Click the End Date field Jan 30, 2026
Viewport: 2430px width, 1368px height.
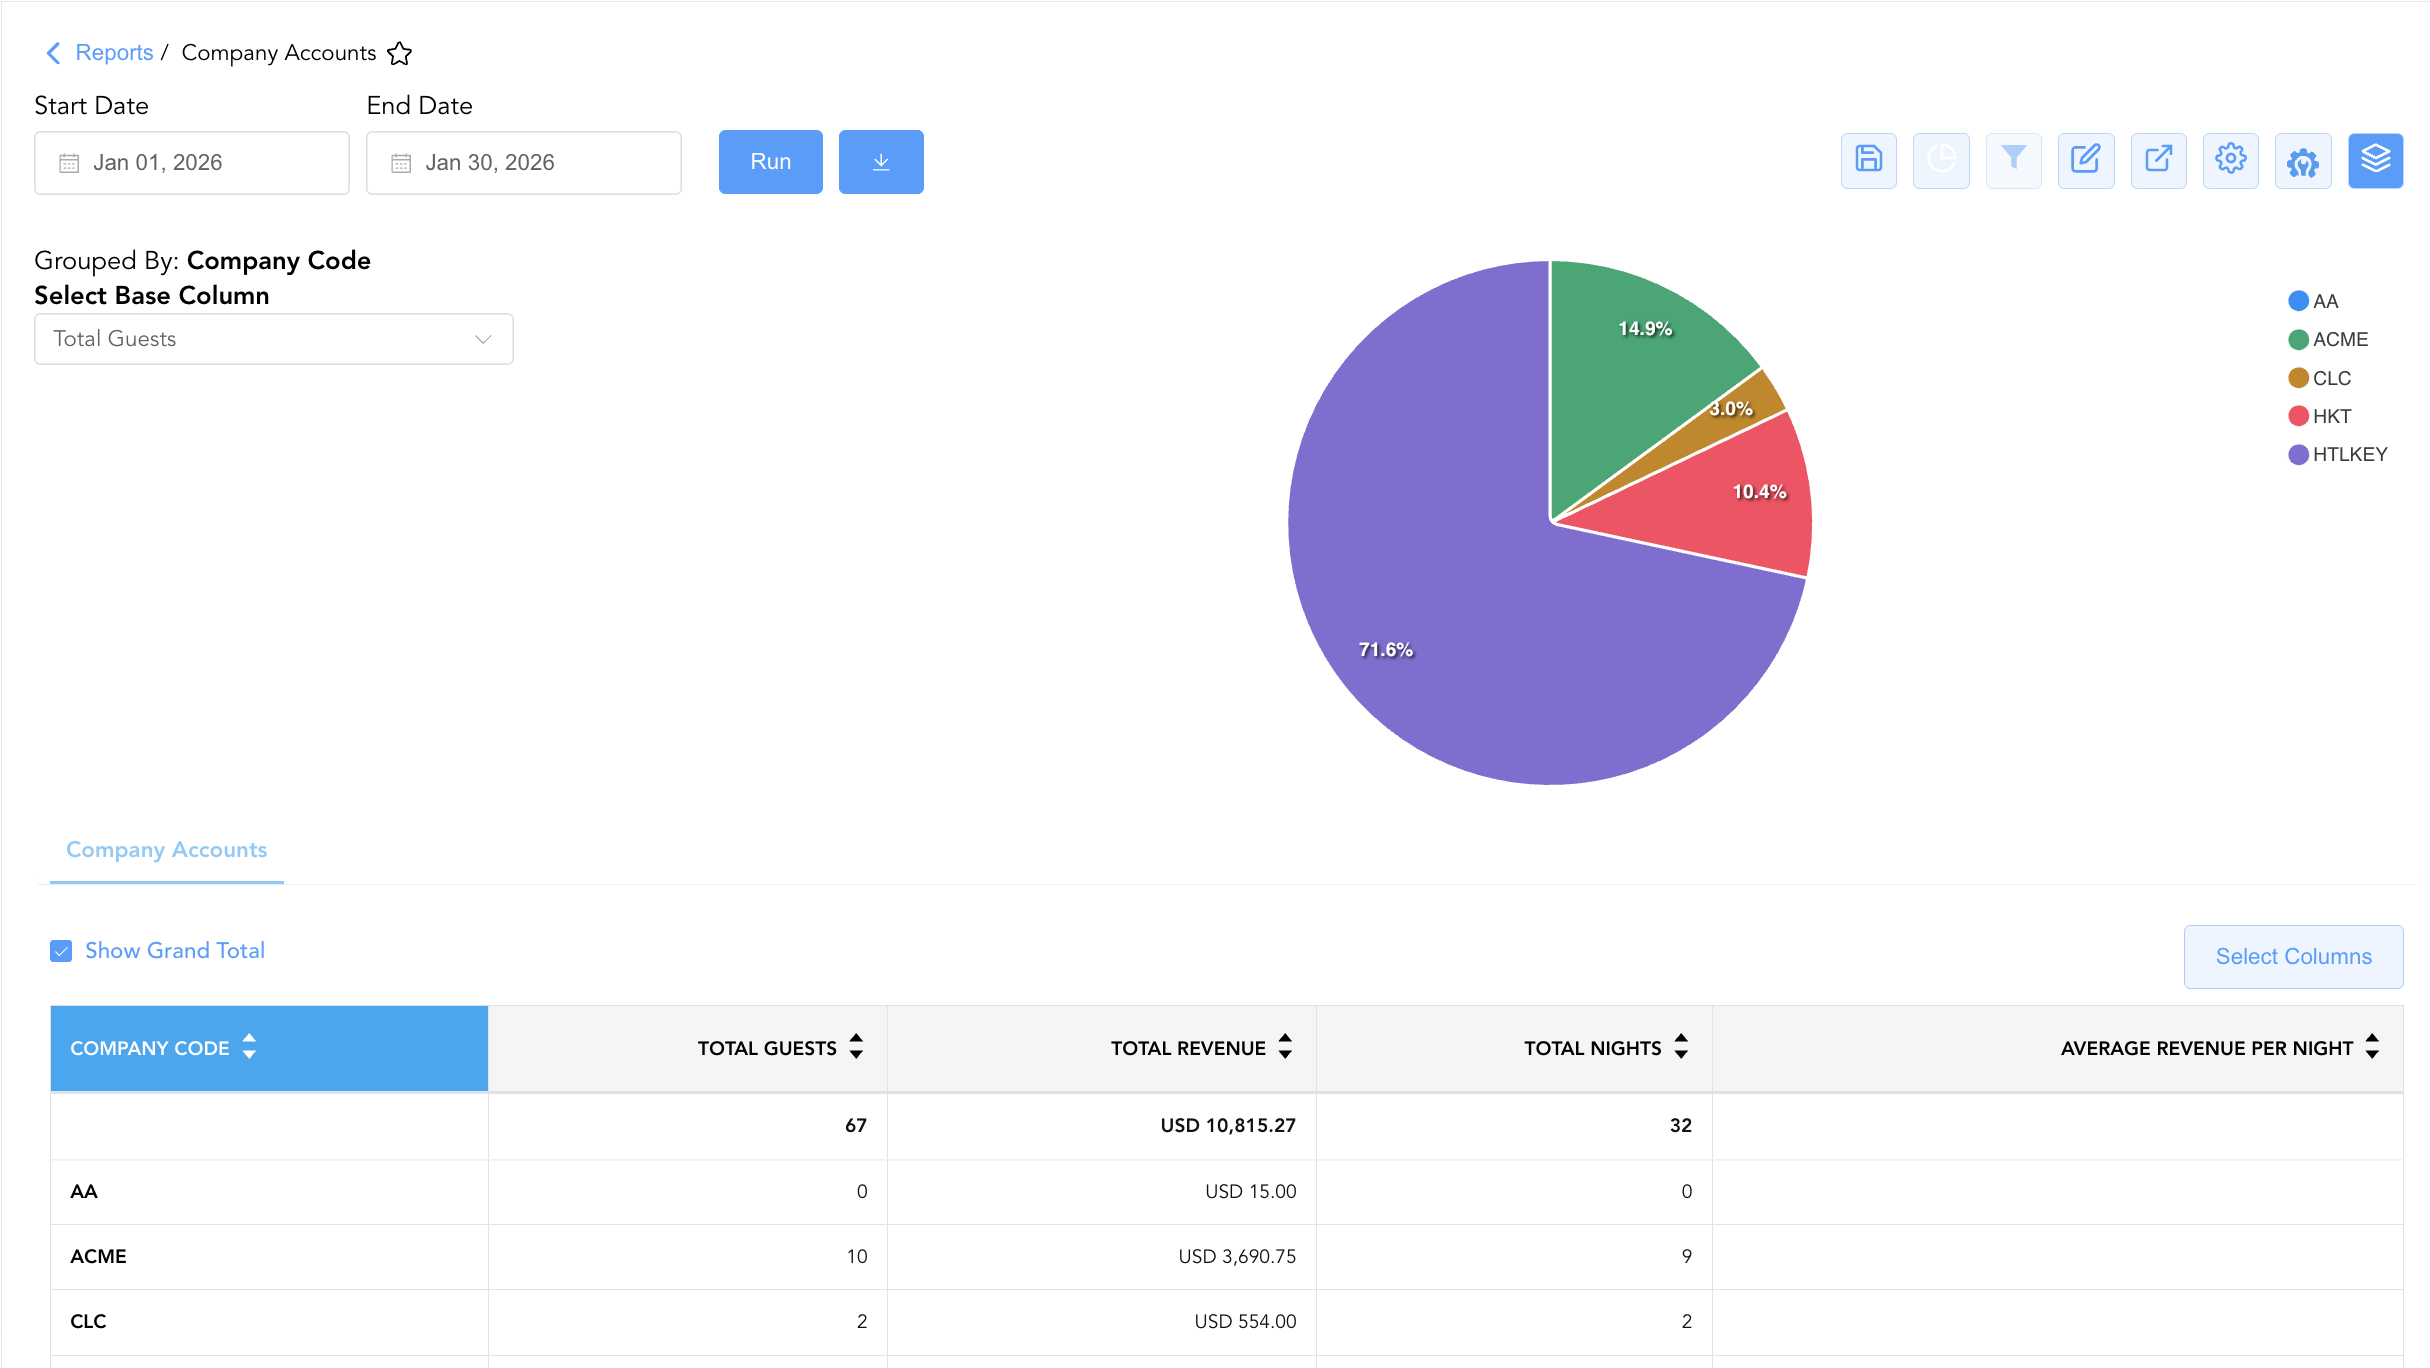coord(524,163)
